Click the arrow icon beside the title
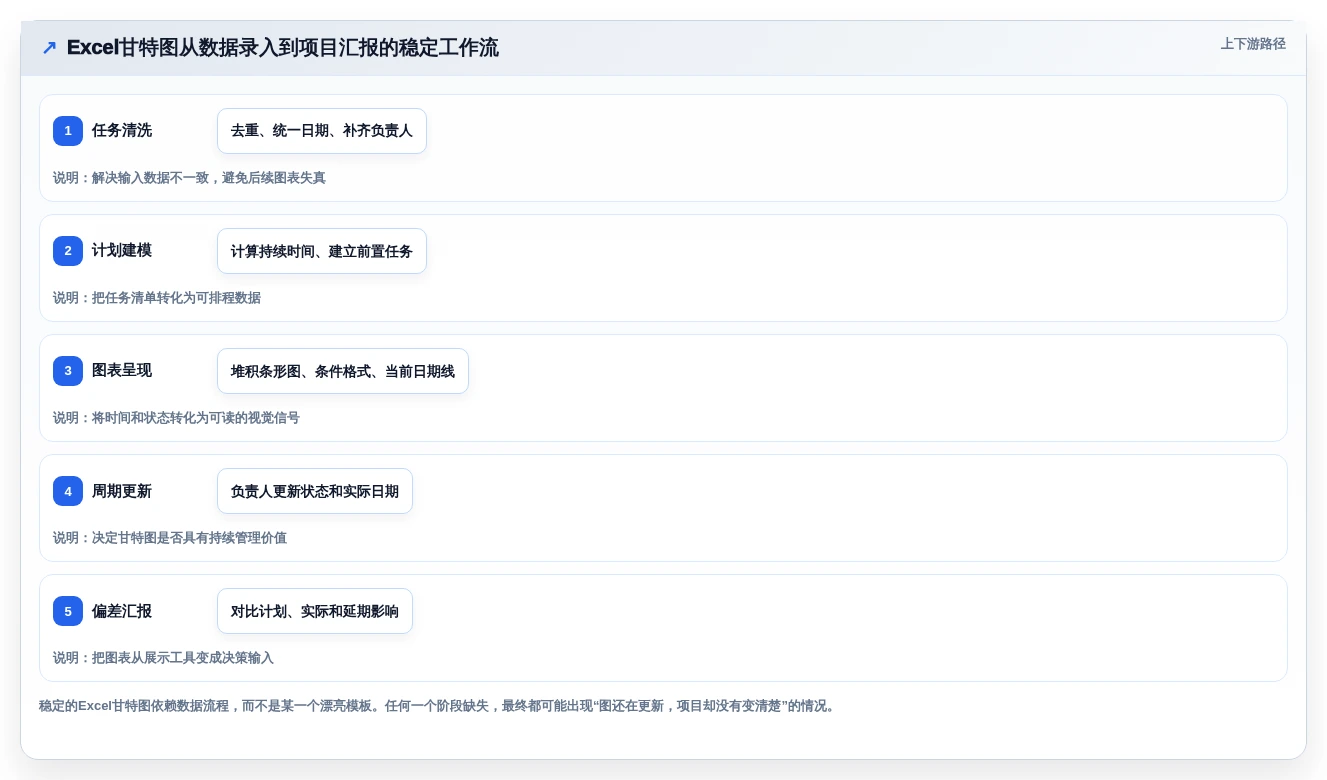This screenshot has width=1327, height=780. (49, 48)
